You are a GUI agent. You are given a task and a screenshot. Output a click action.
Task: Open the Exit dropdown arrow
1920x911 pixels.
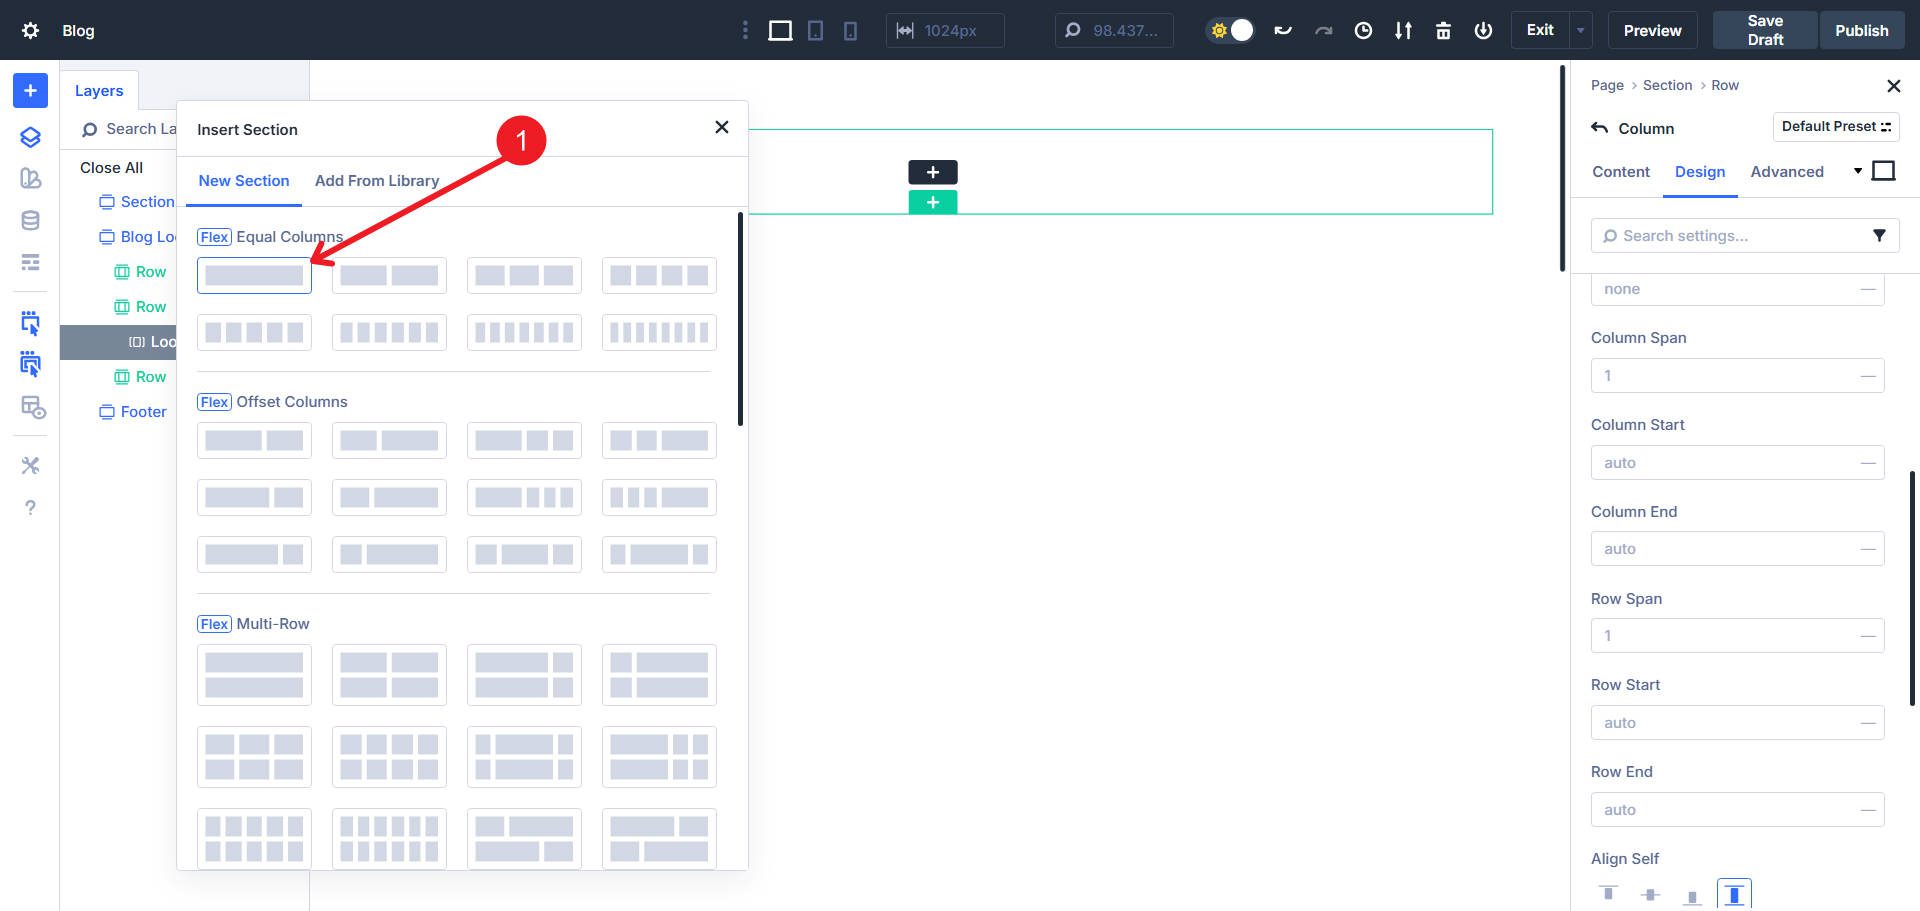[1578, 30]
